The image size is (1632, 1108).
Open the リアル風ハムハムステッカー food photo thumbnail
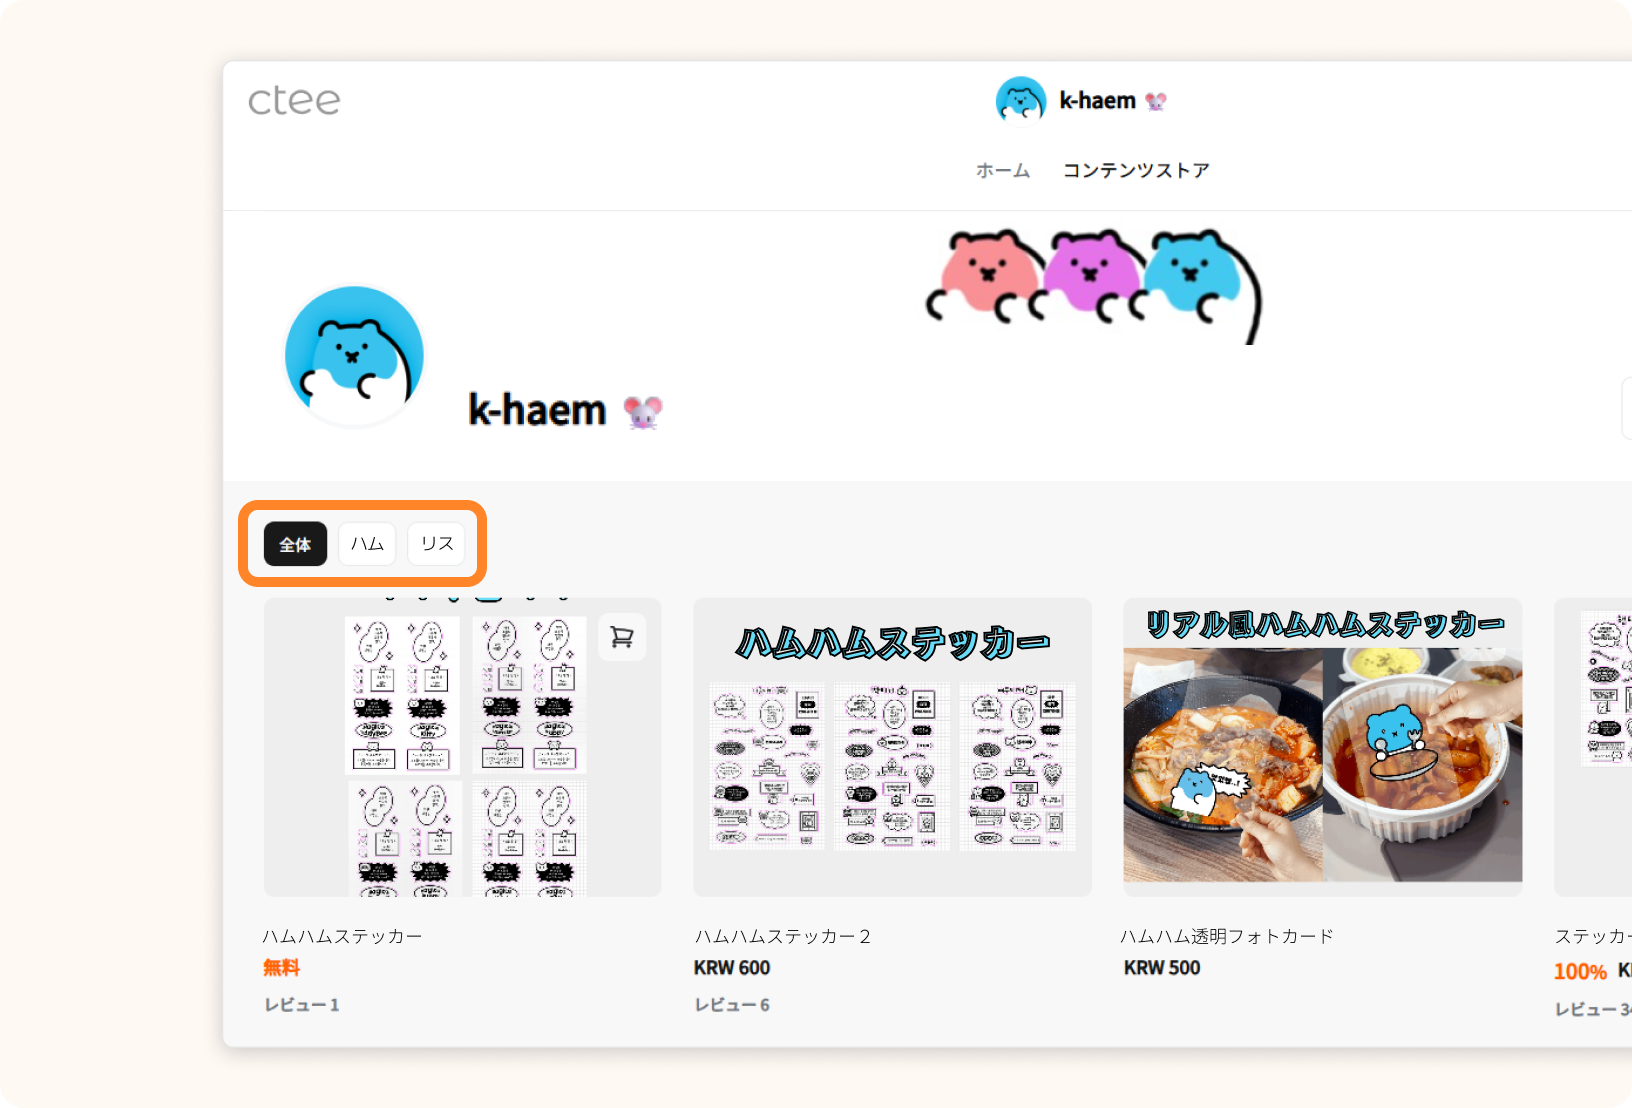click(1323, 747)
